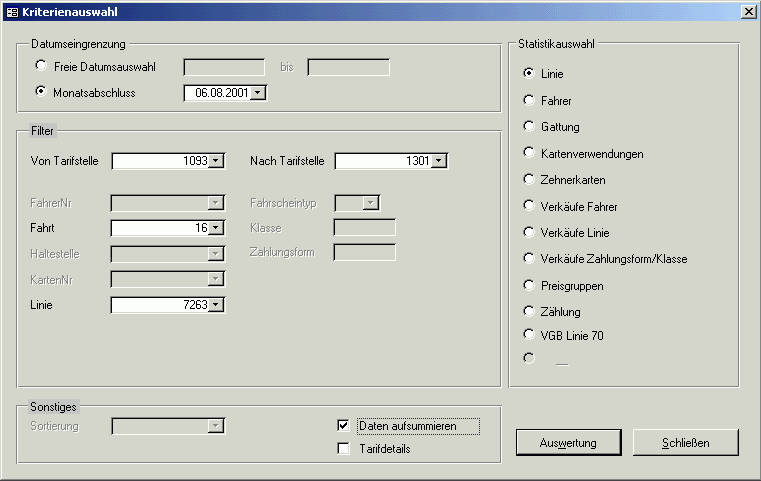761x481 pixels.
Task: Expand the Nach Tarifstelle dropdown arrow
Action: tap(439, 161)
